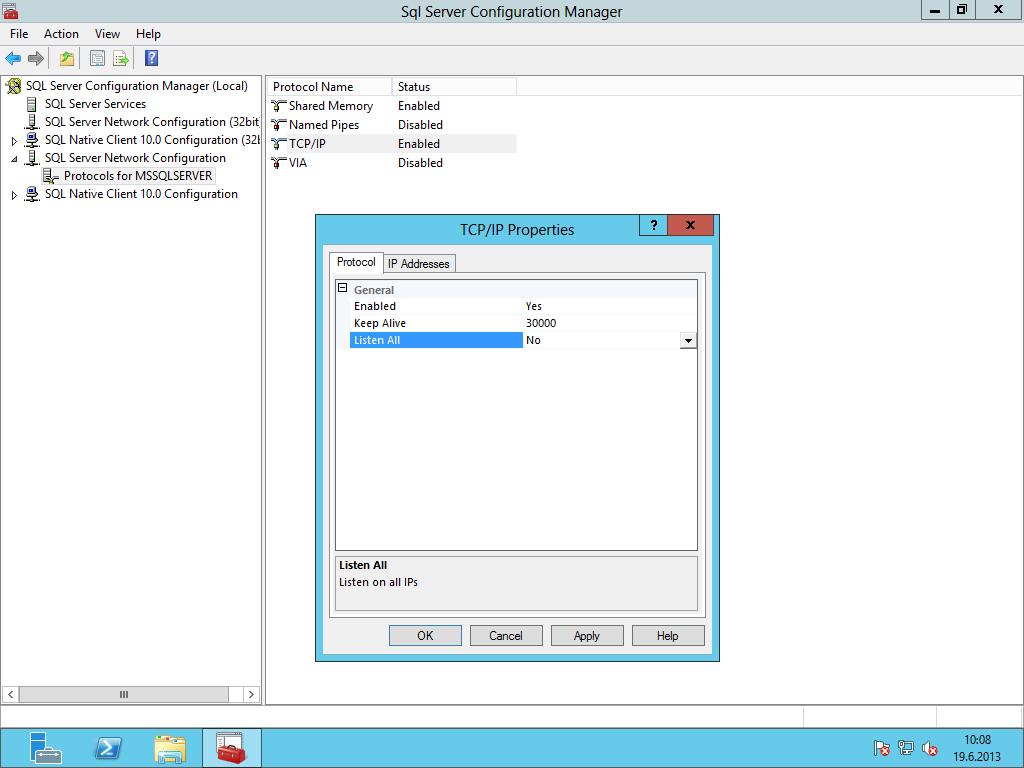Click the root Configuration Manager tree icon
This screenshot has width=1024, height=768.
(x=13, y=86)
